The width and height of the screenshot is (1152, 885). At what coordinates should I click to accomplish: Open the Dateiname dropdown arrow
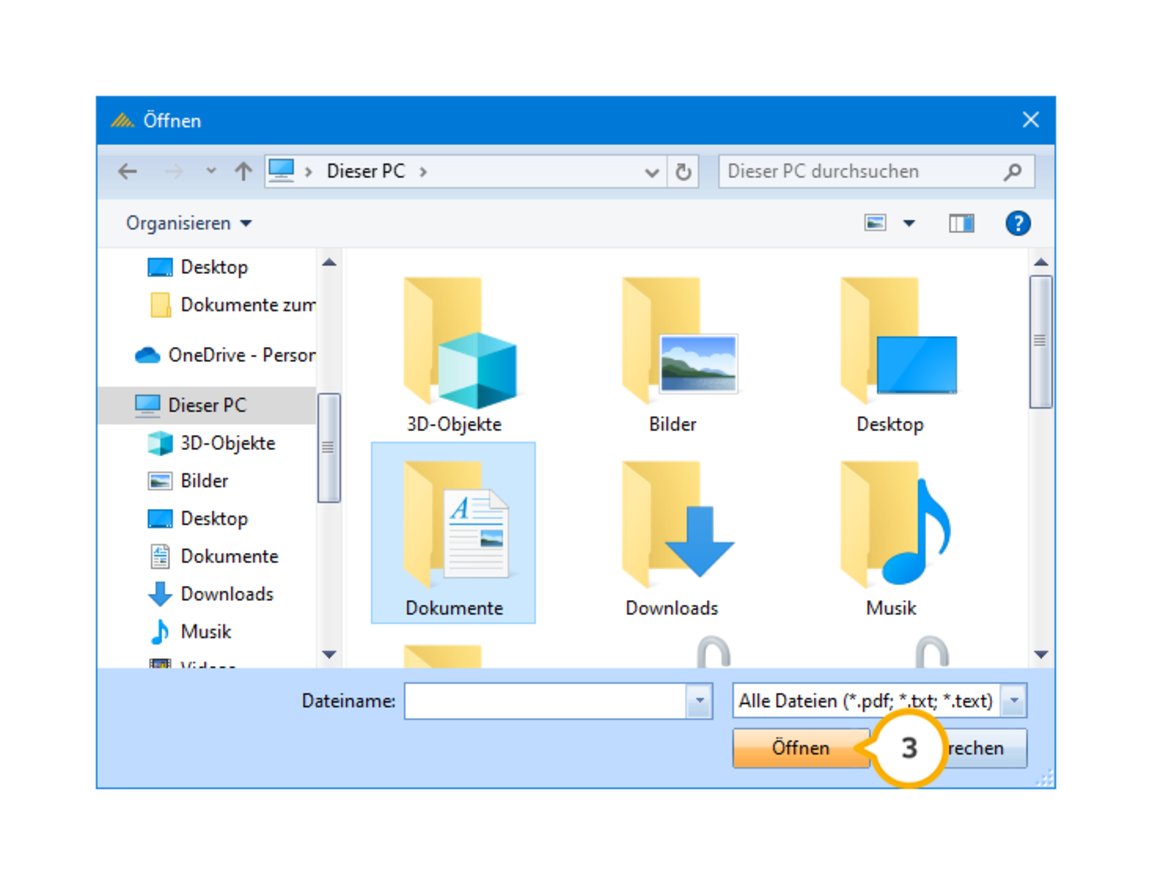point(699,701)
